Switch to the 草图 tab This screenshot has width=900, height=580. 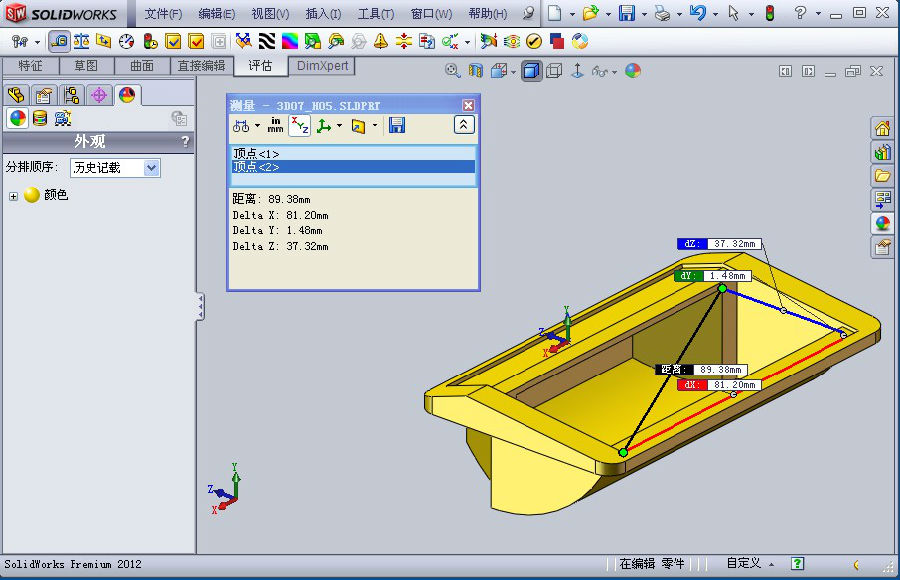coord(86,66)
